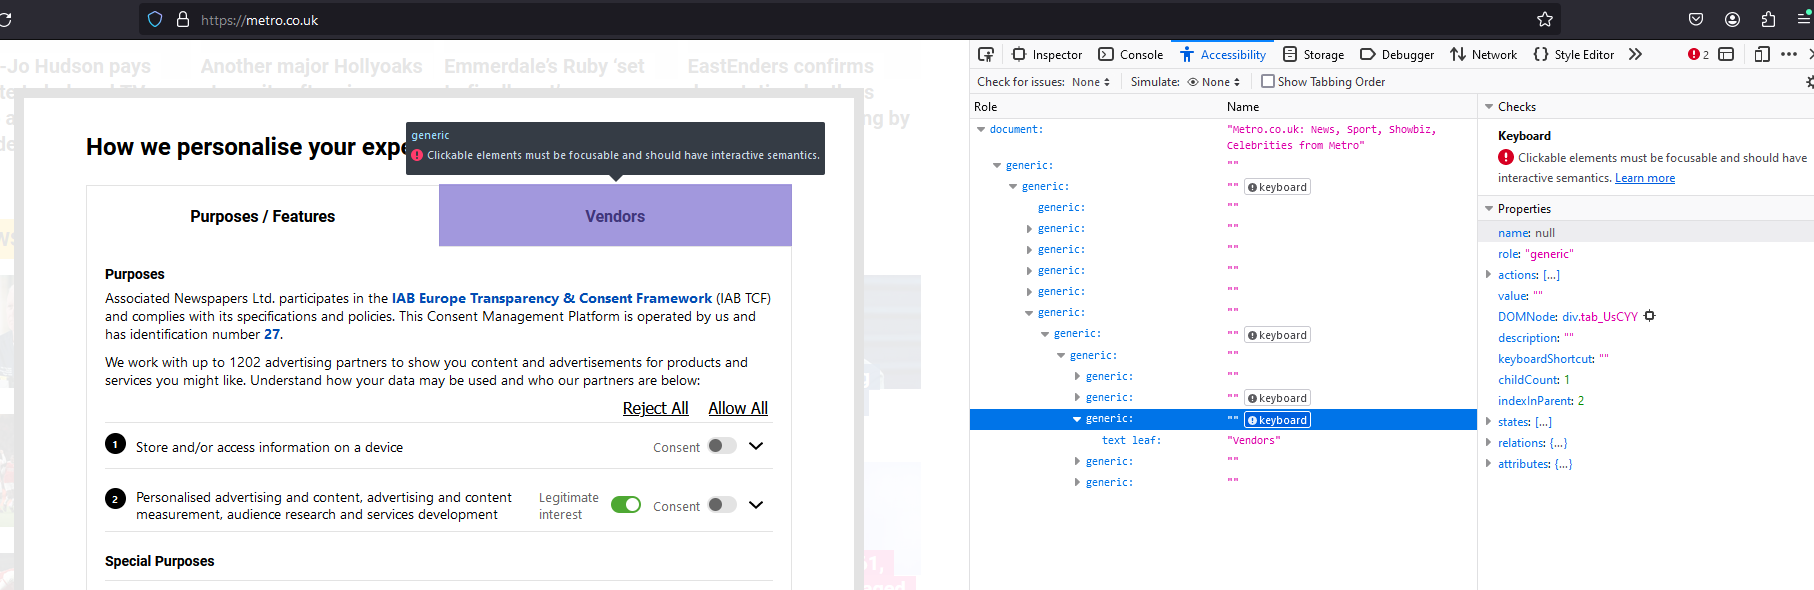
Task: Open the Extensions puzzle icon
Action: pos(1769,19)
